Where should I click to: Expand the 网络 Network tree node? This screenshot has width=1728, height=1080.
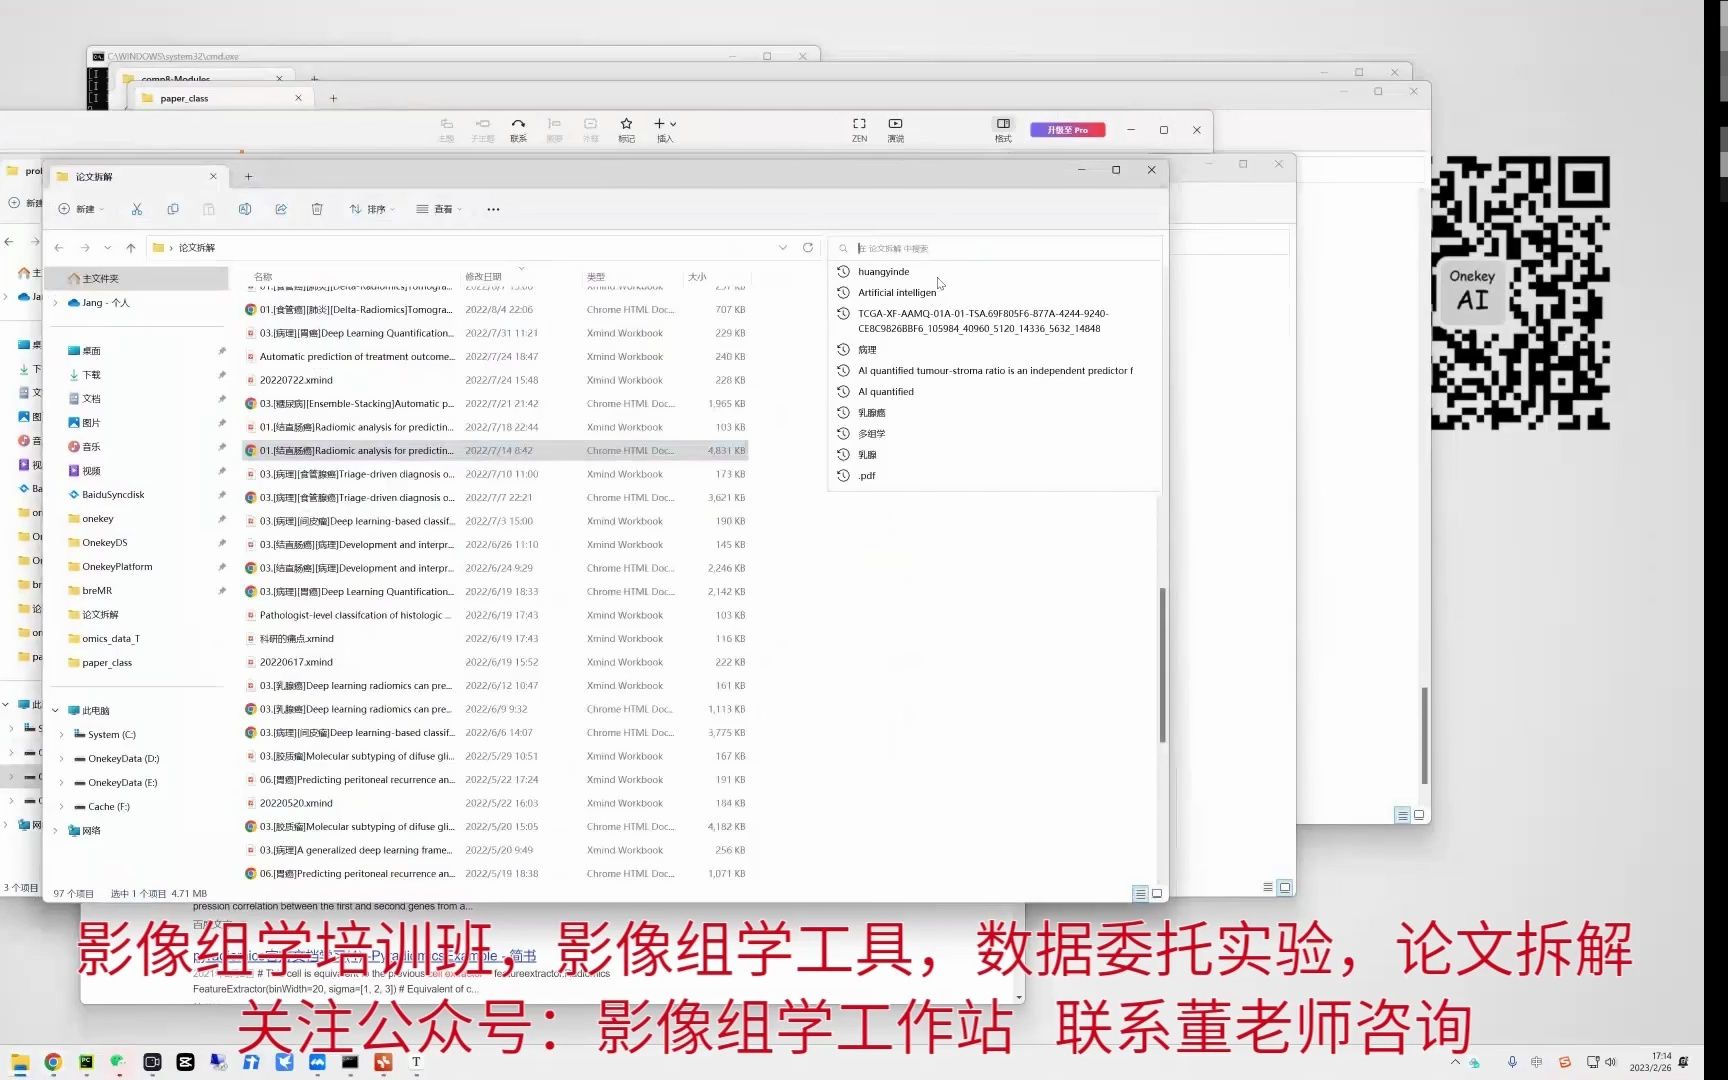coord(55,831)
